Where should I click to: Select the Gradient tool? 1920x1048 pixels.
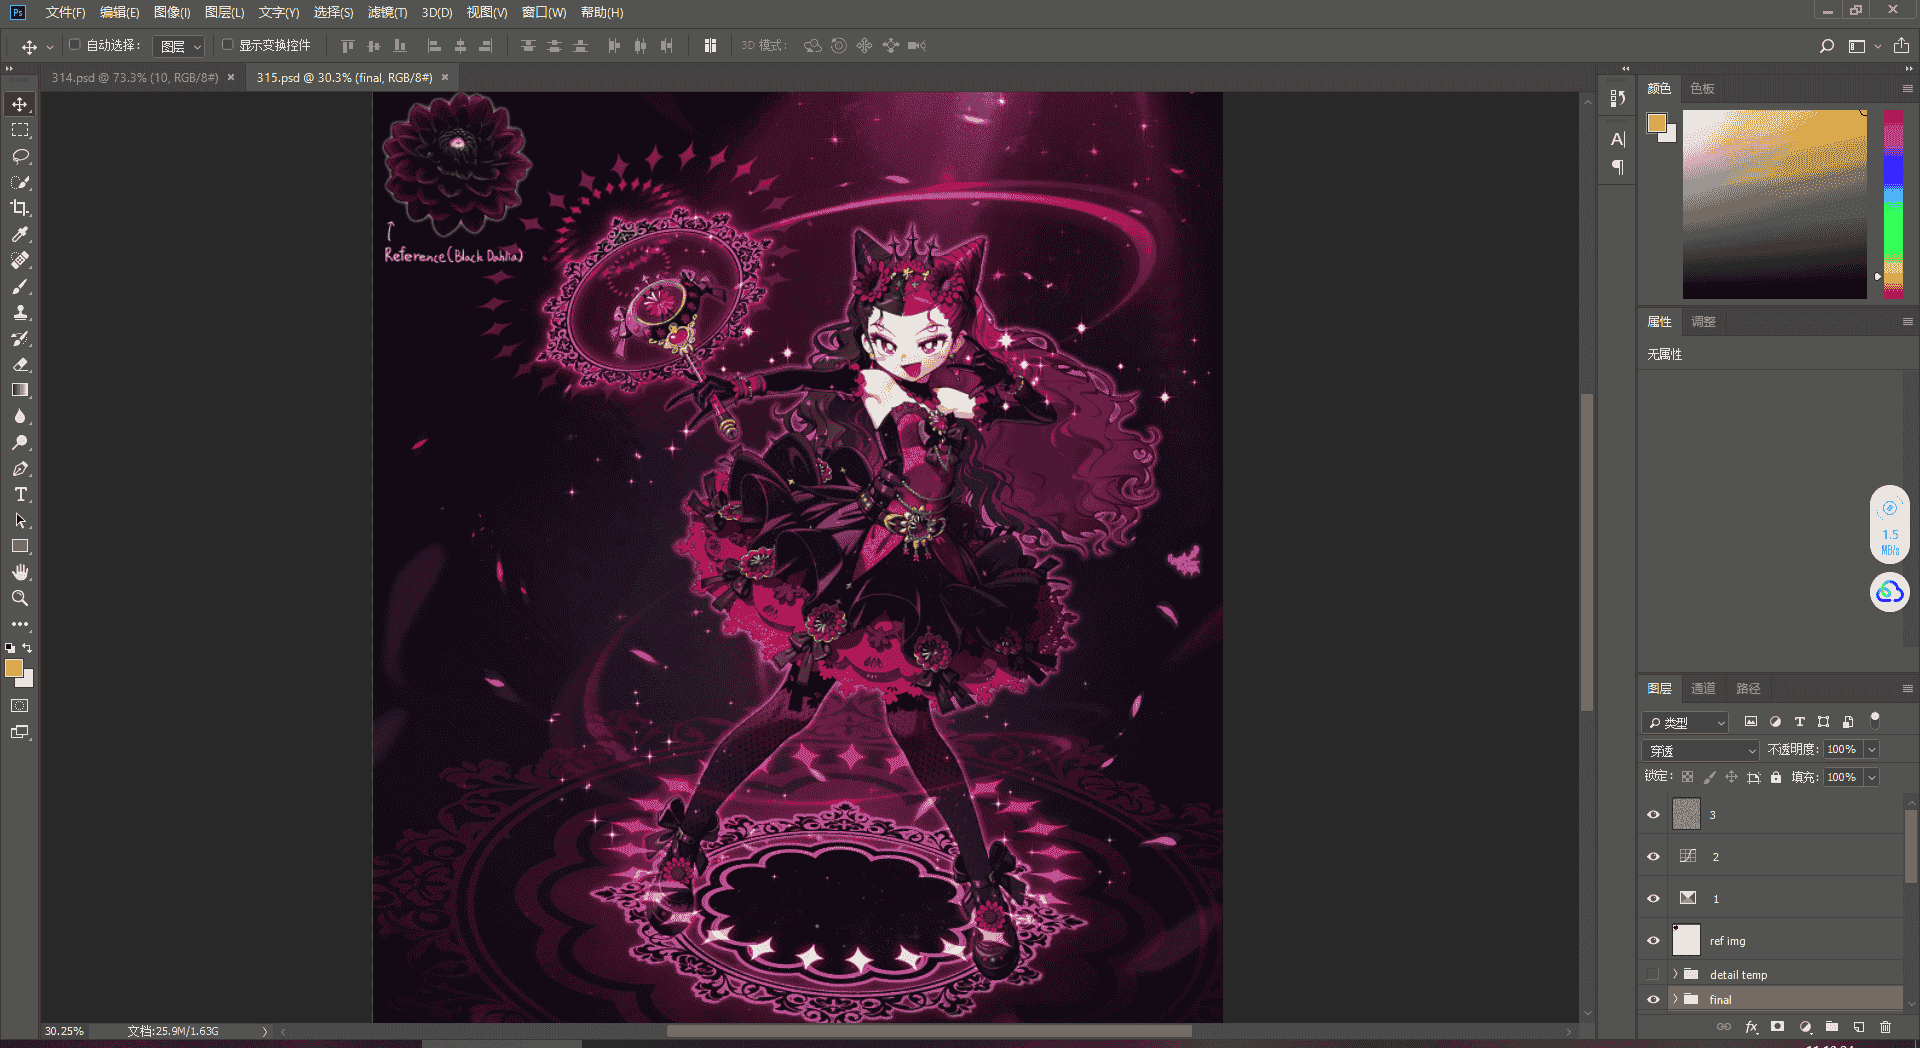tap(20, 390)
